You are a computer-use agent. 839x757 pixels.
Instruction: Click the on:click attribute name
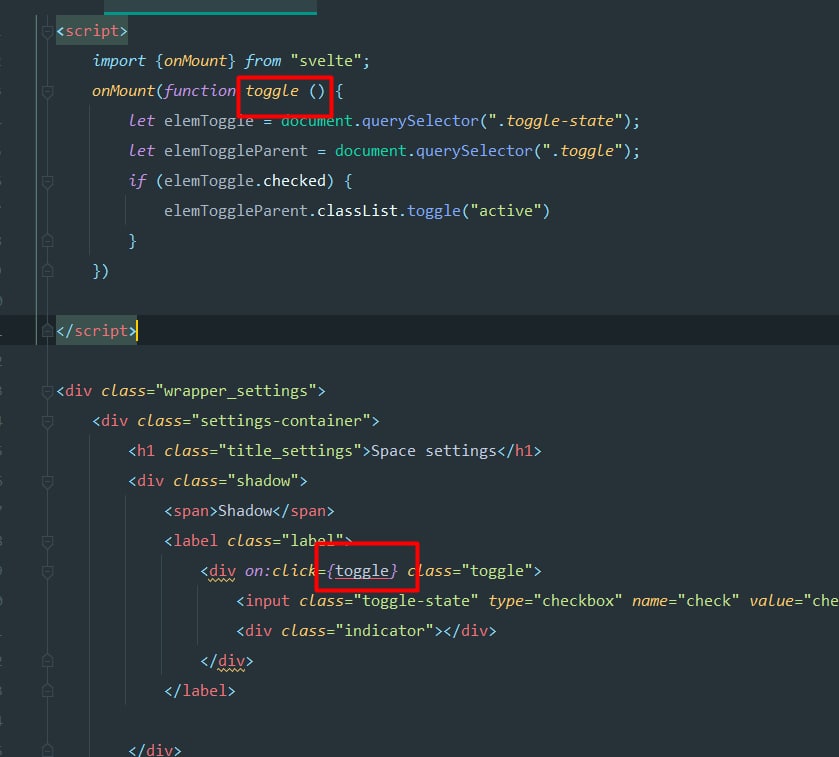pyautogui.click(x=280, y=571)
